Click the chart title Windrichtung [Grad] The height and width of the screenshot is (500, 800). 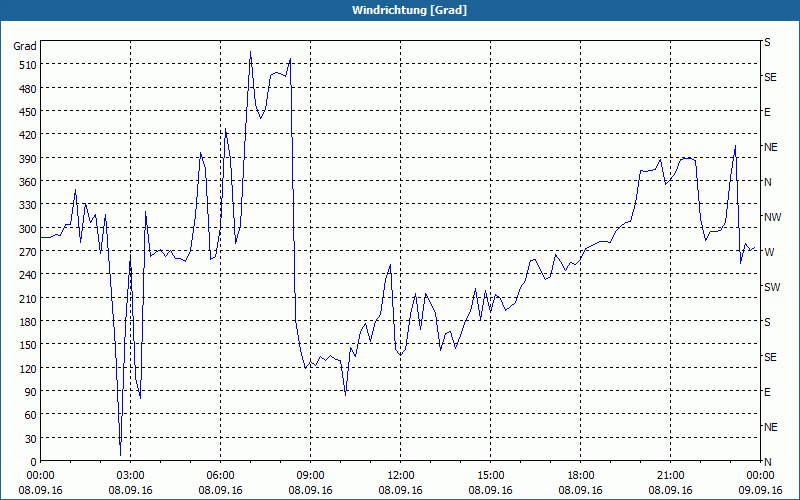click(400, 10)
